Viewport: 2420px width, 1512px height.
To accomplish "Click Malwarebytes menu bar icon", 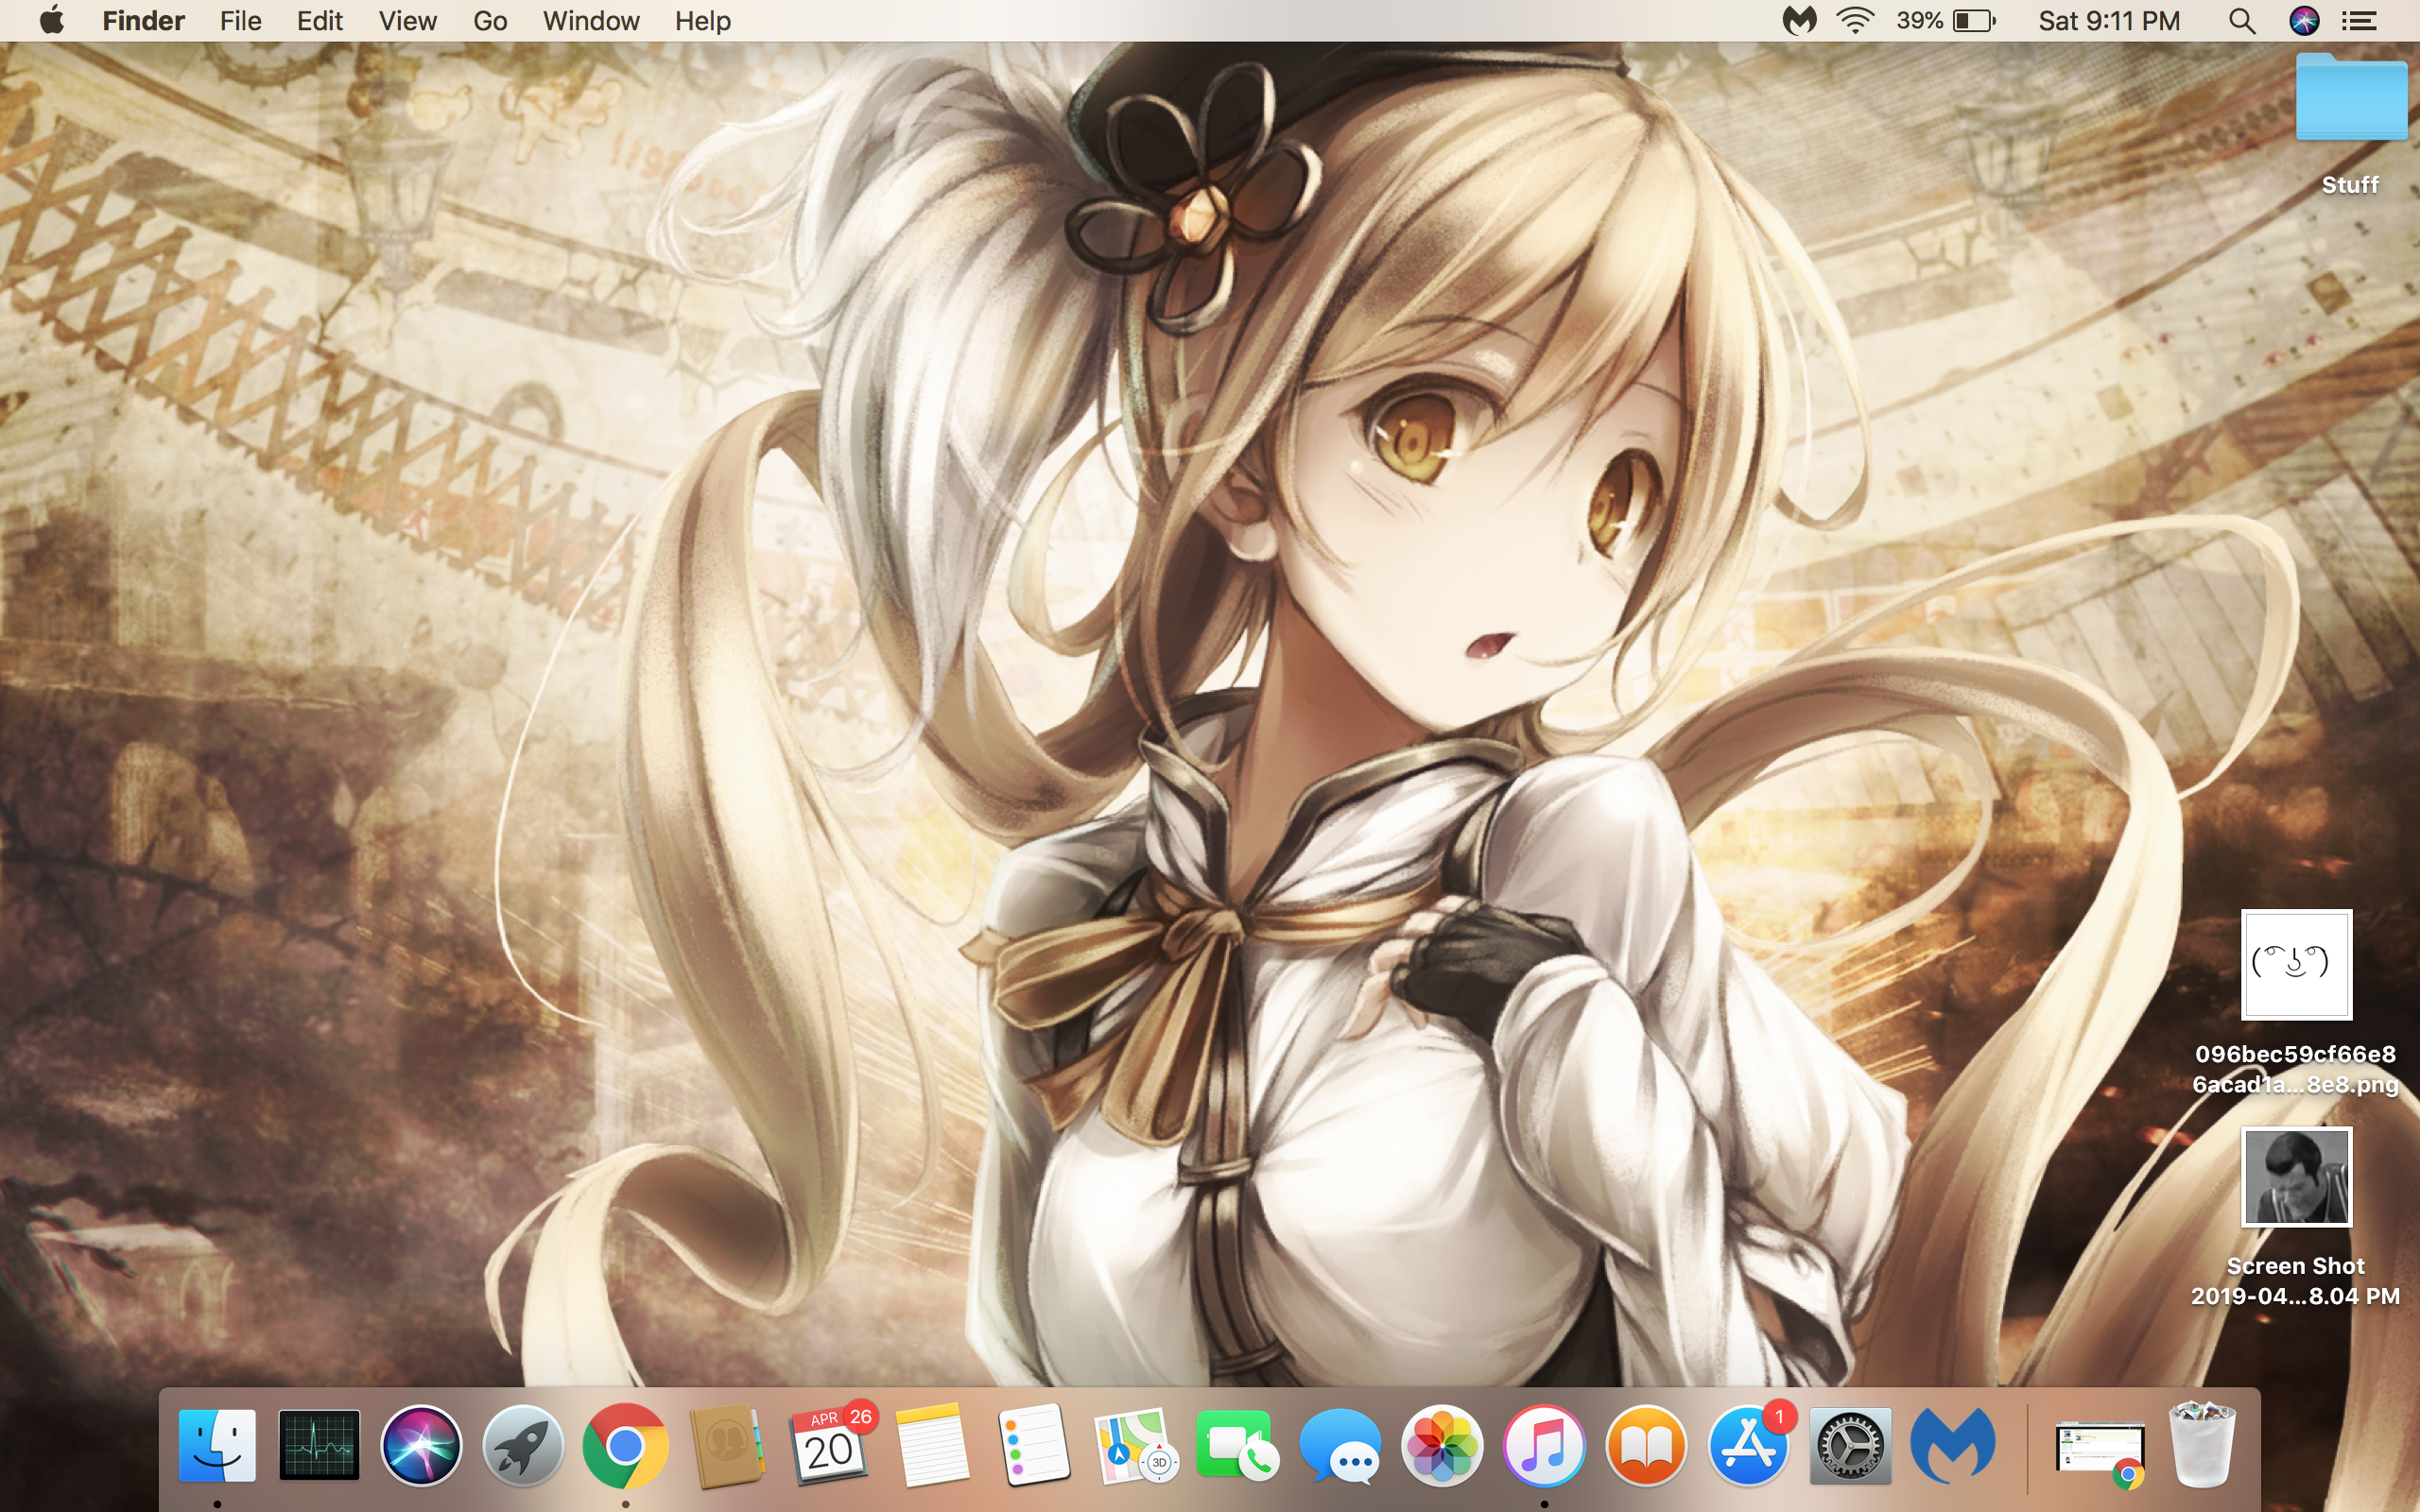I will point(1799,20).
